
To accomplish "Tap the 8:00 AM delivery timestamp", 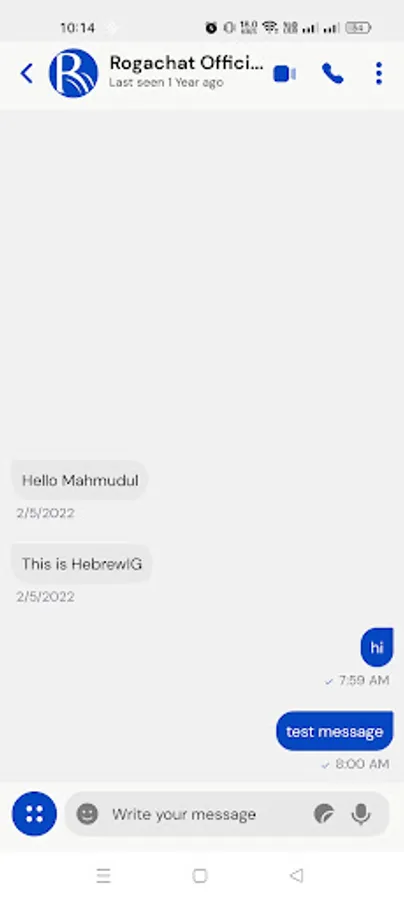I will point(362,764).
